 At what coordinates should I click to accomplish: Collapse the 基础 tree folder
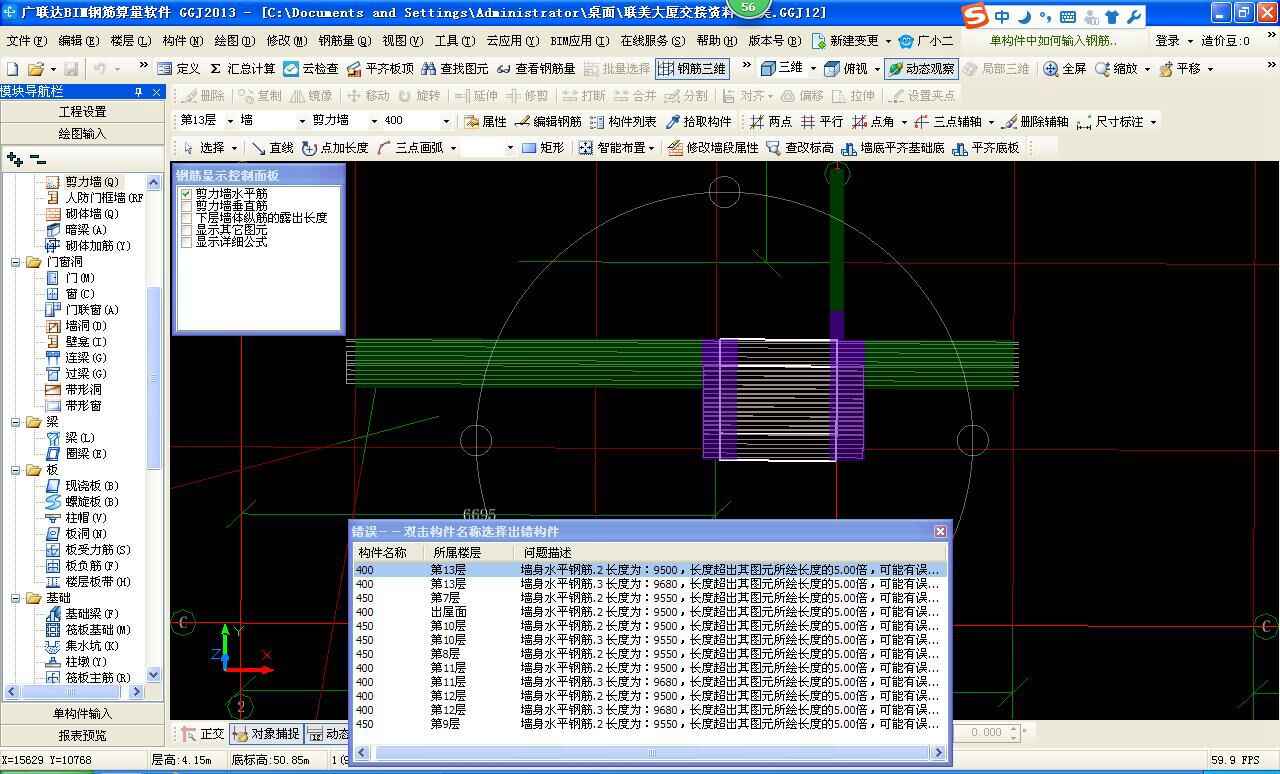[17, 598]
